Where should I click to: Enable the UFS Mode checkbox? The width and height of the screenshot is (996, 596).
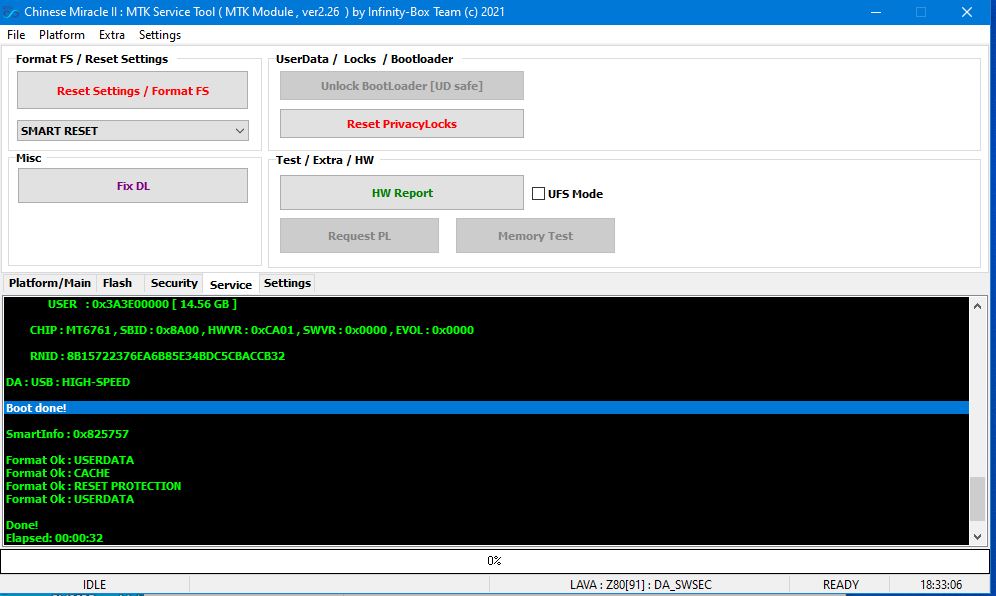(x=538, y=194)
